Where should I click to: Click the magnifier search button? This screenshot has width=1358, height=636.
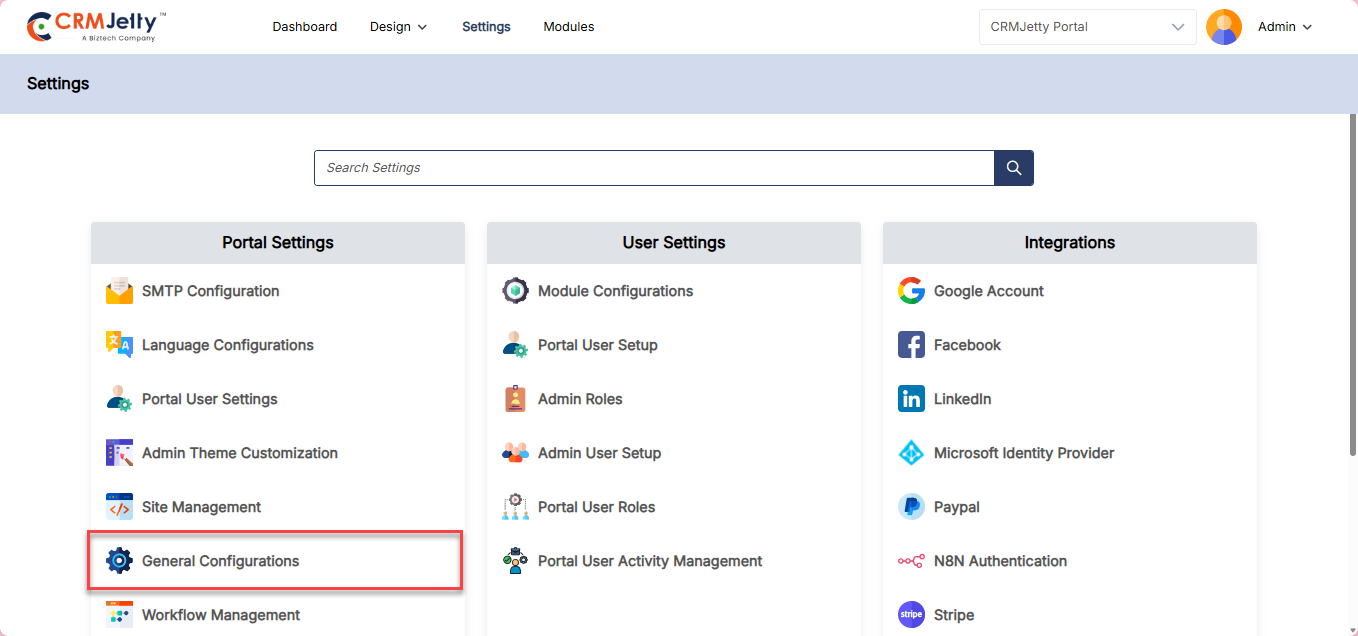tap(1013, 168)
